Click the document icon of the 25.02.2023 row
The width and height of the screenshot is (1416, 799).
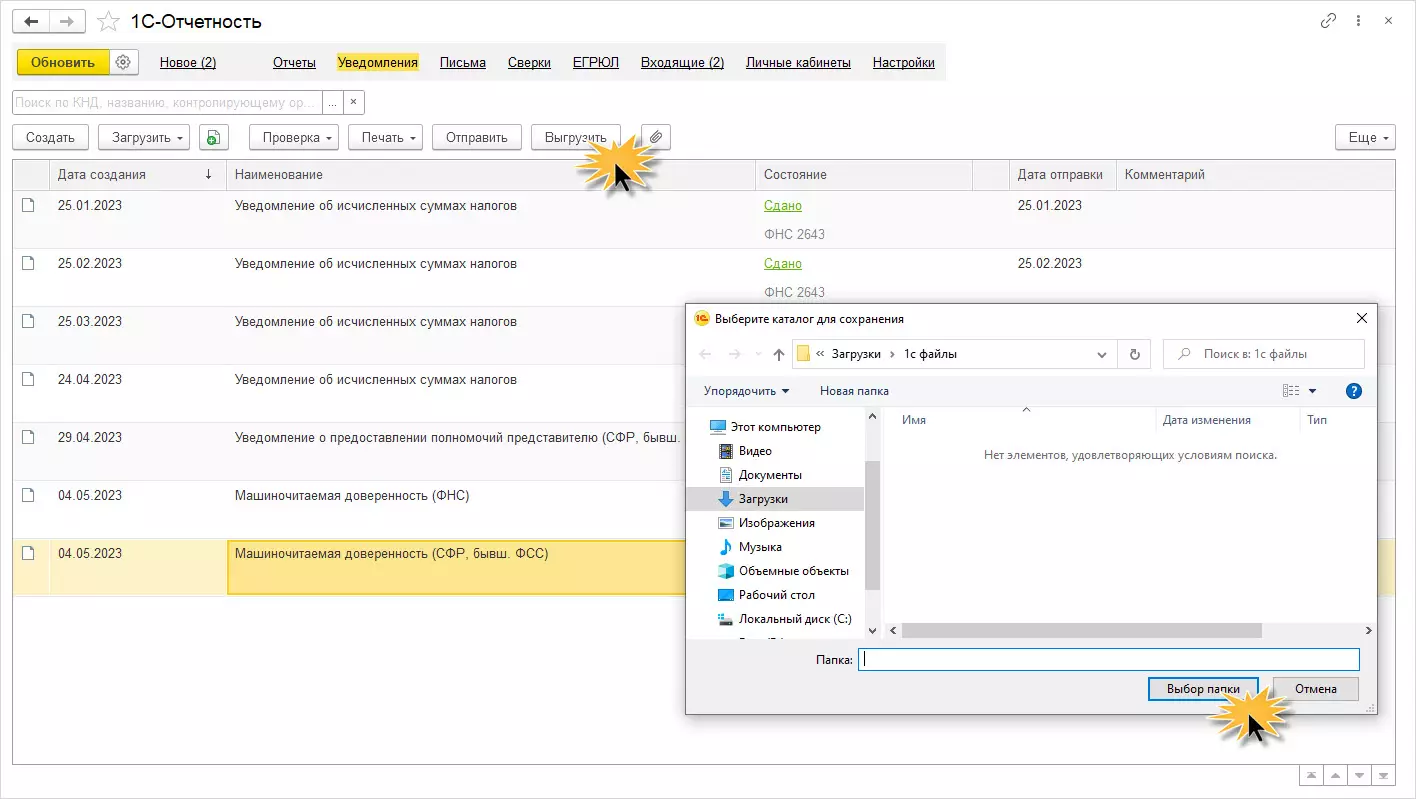pos(29,263)
